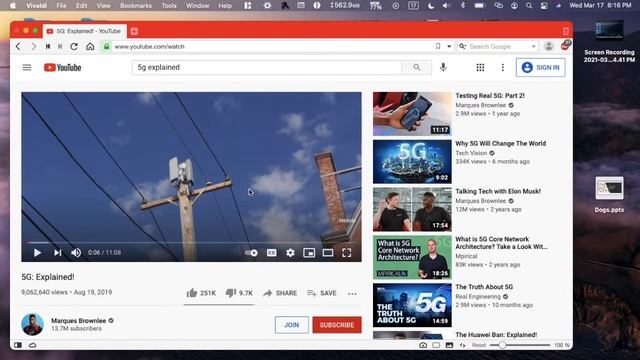
Task: Open YouTube apps grid
Action: tap(480, 67)
